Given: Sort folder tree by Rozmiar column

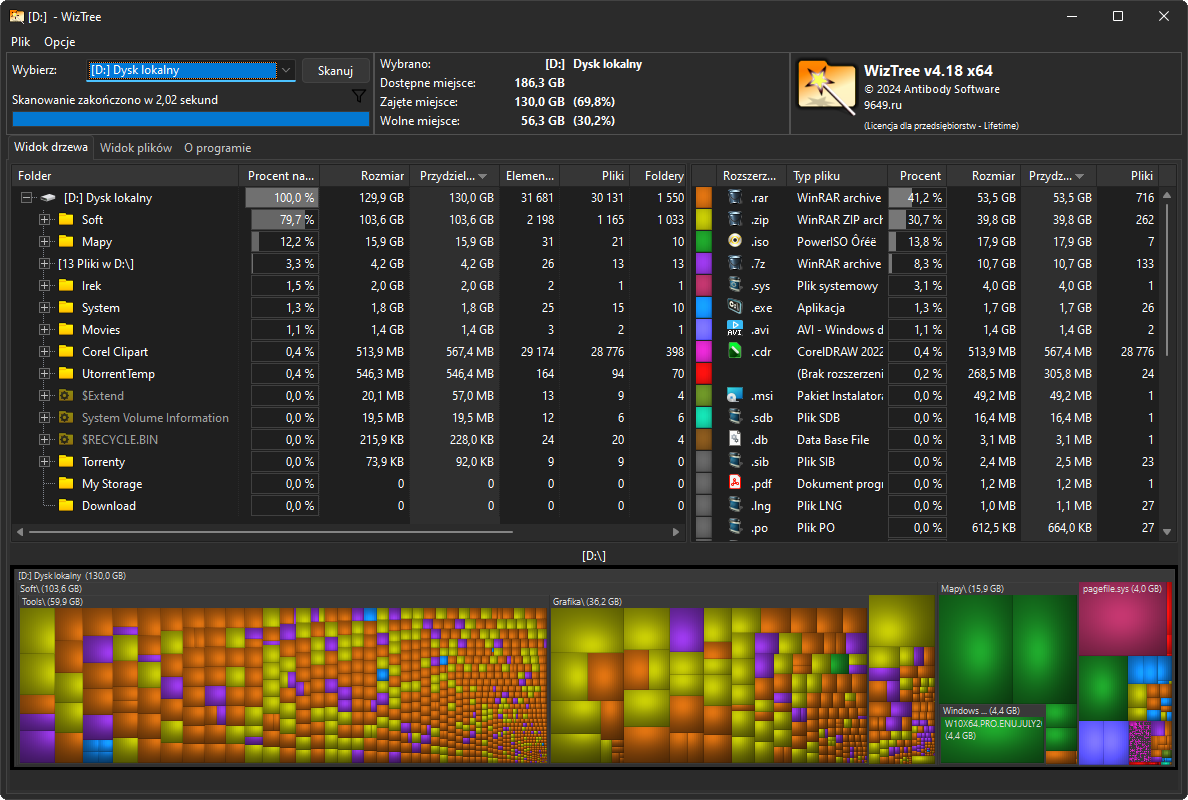Looking at the screenshot, I should click(x=365, y=176).
